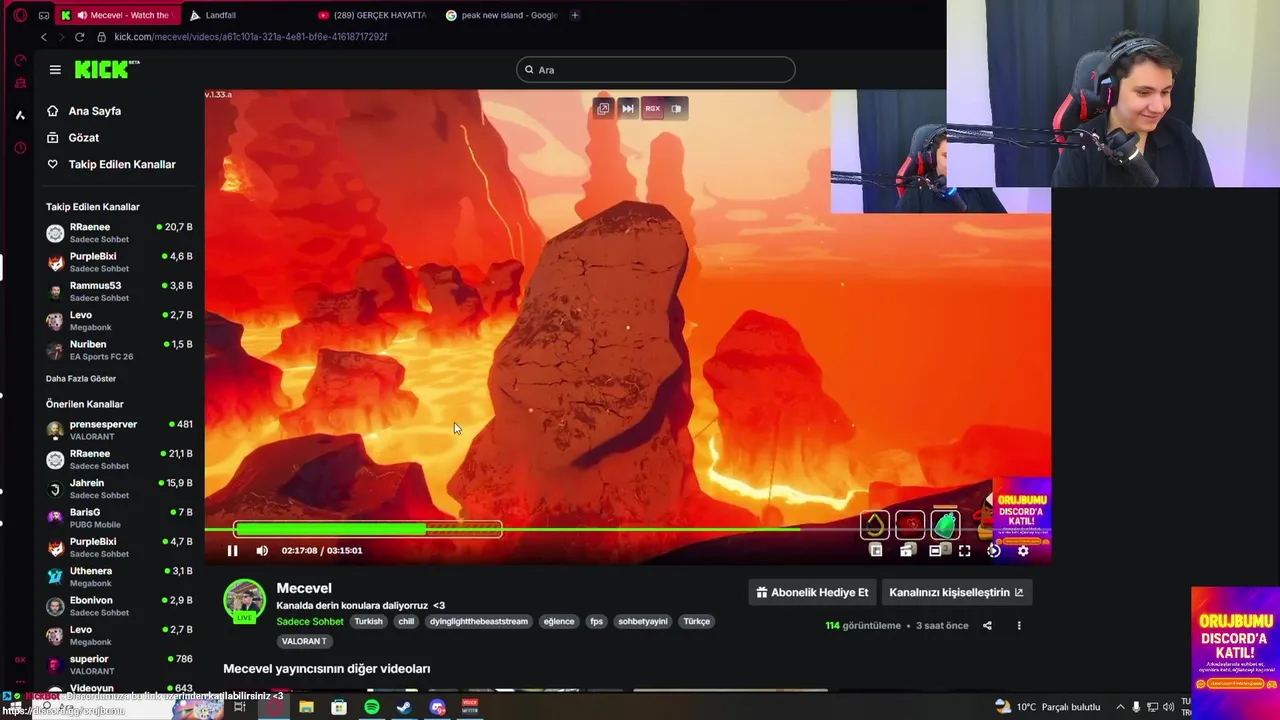1280x720 pixels.
Task: Share the video via share icon
Action: tap(987, 625)
